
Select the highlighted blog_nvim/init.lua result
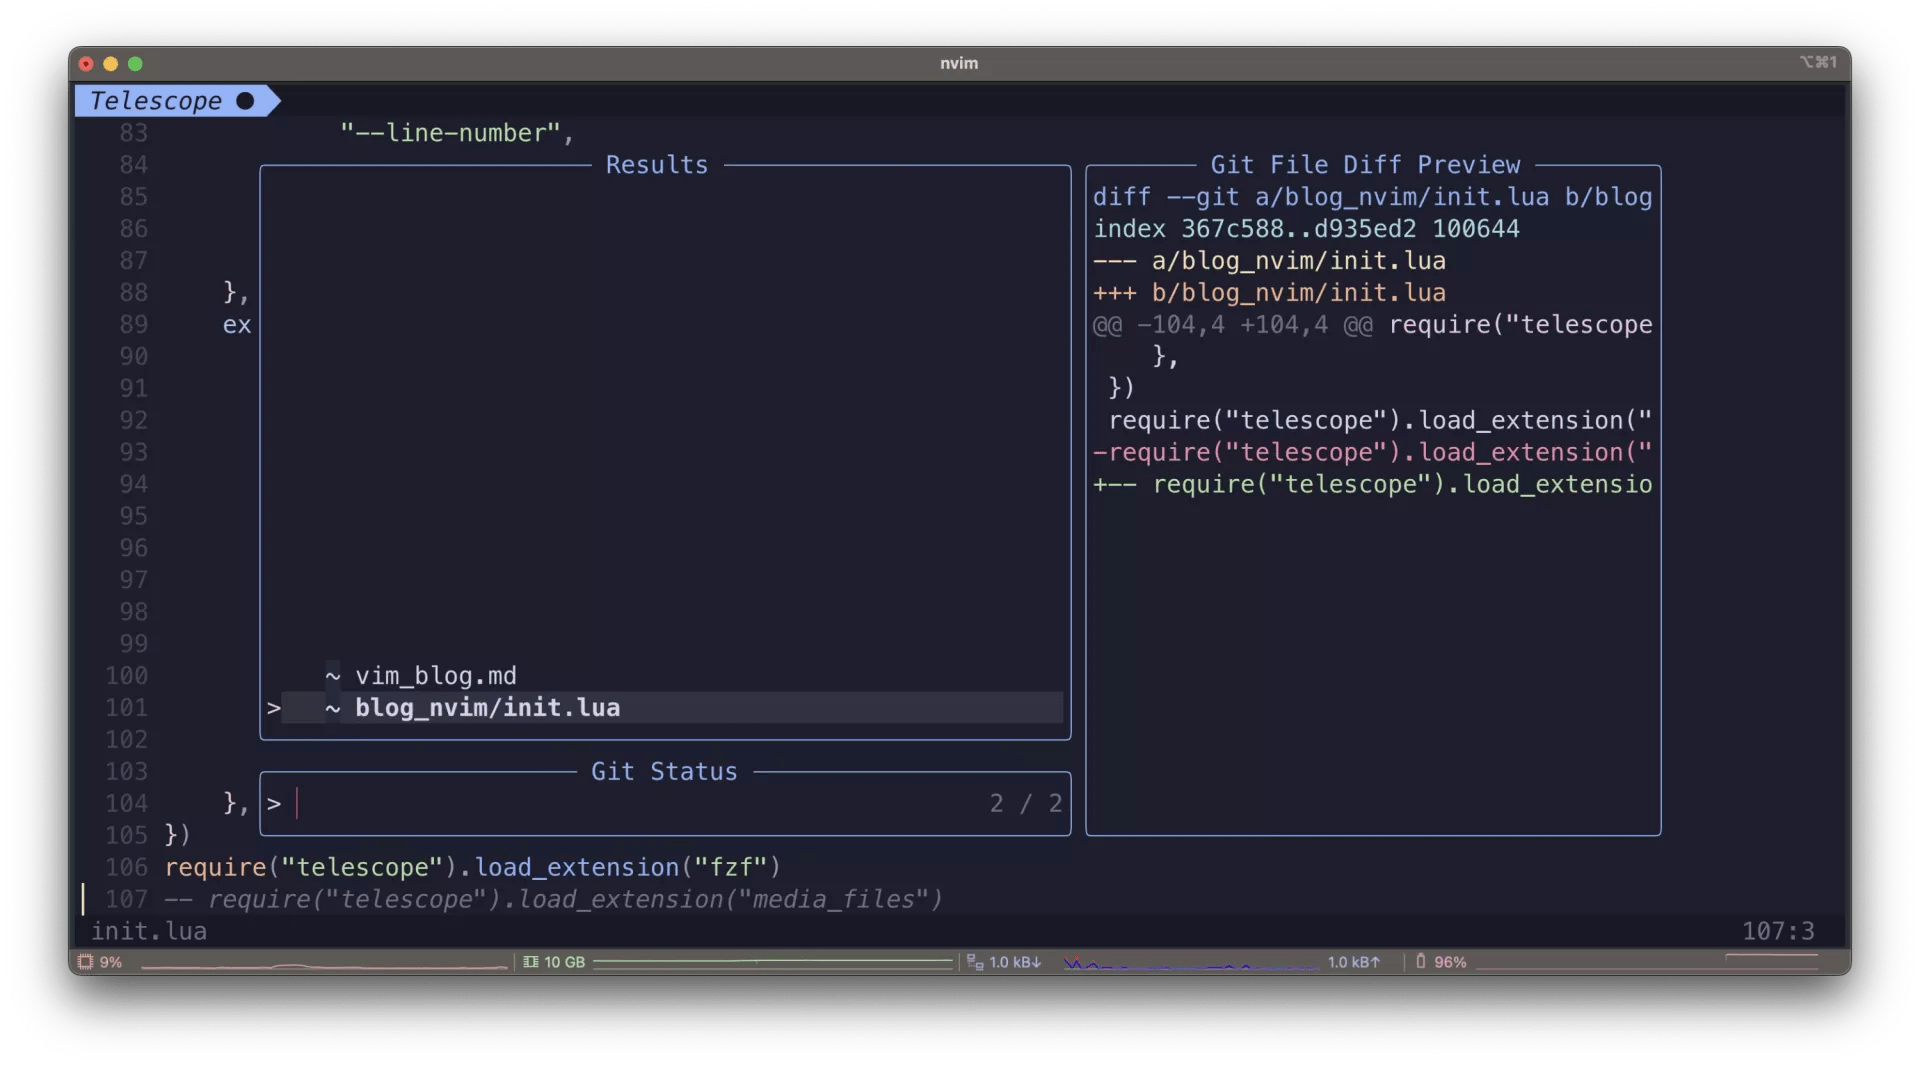487,708
